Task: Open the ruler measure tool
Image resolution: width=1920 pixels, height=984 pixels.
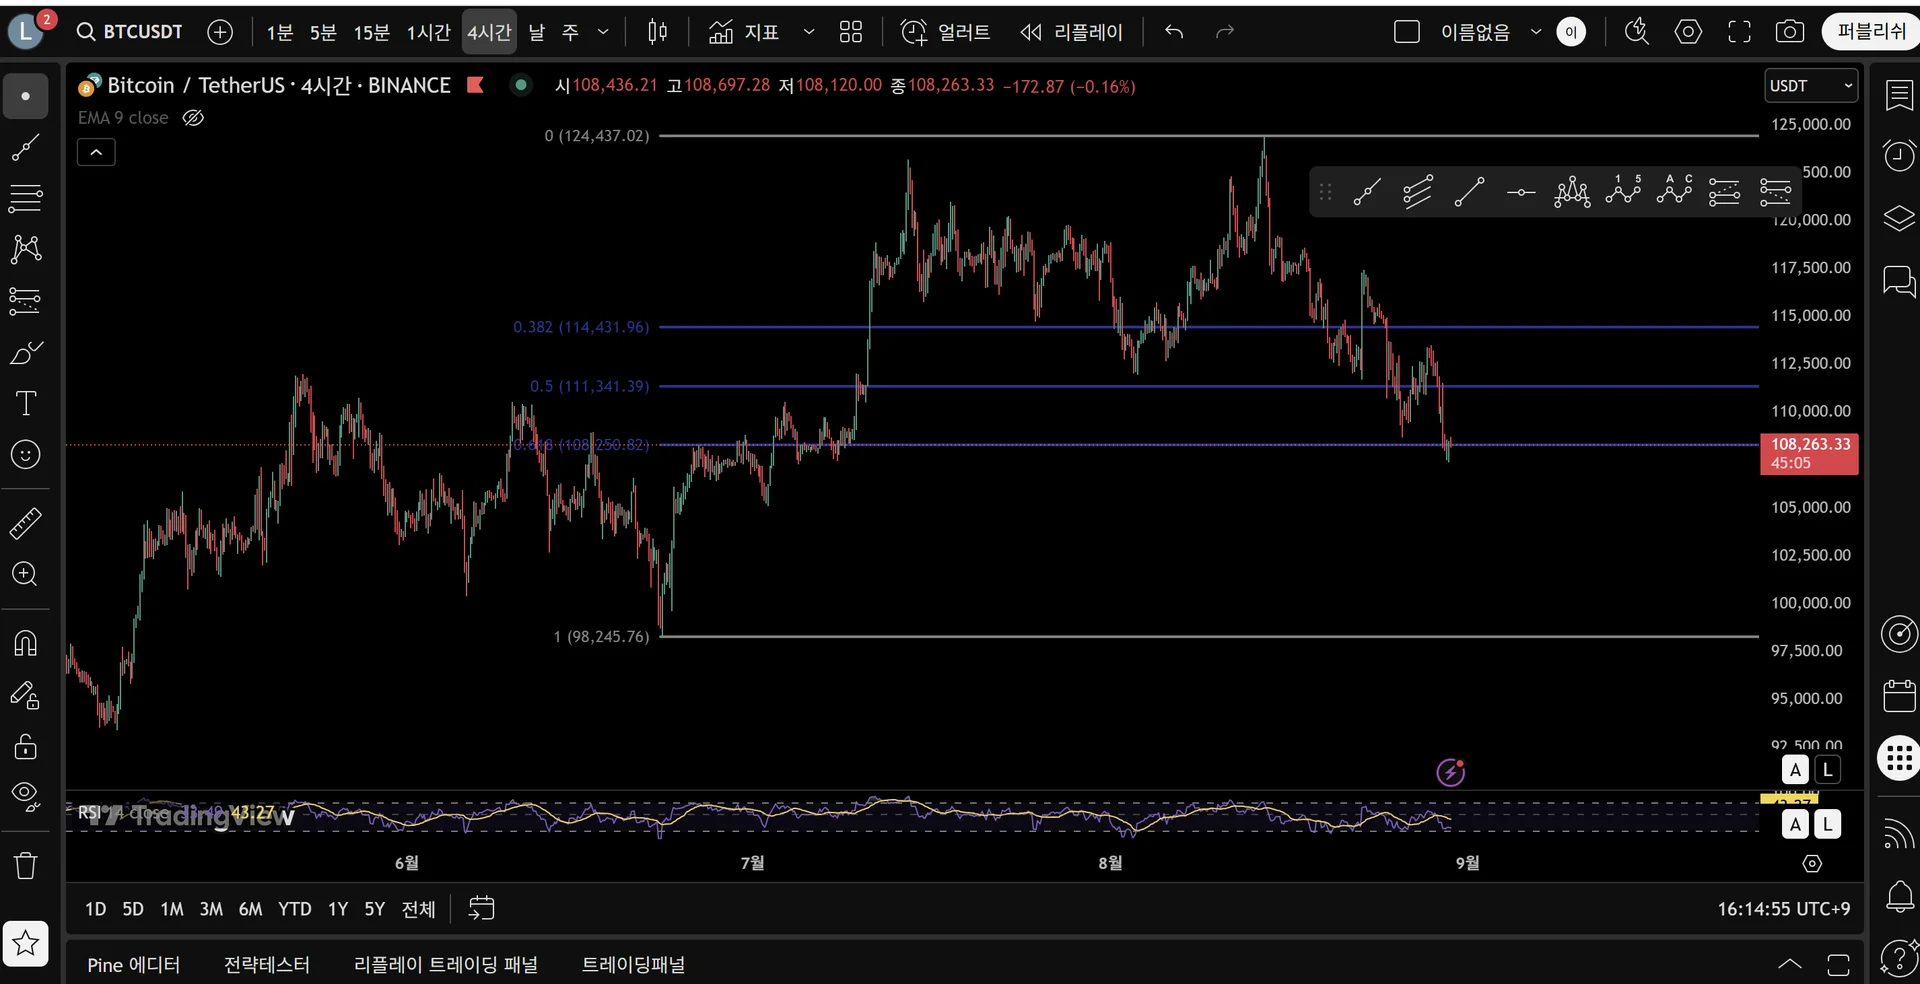Action: click(x=26, y=522)
